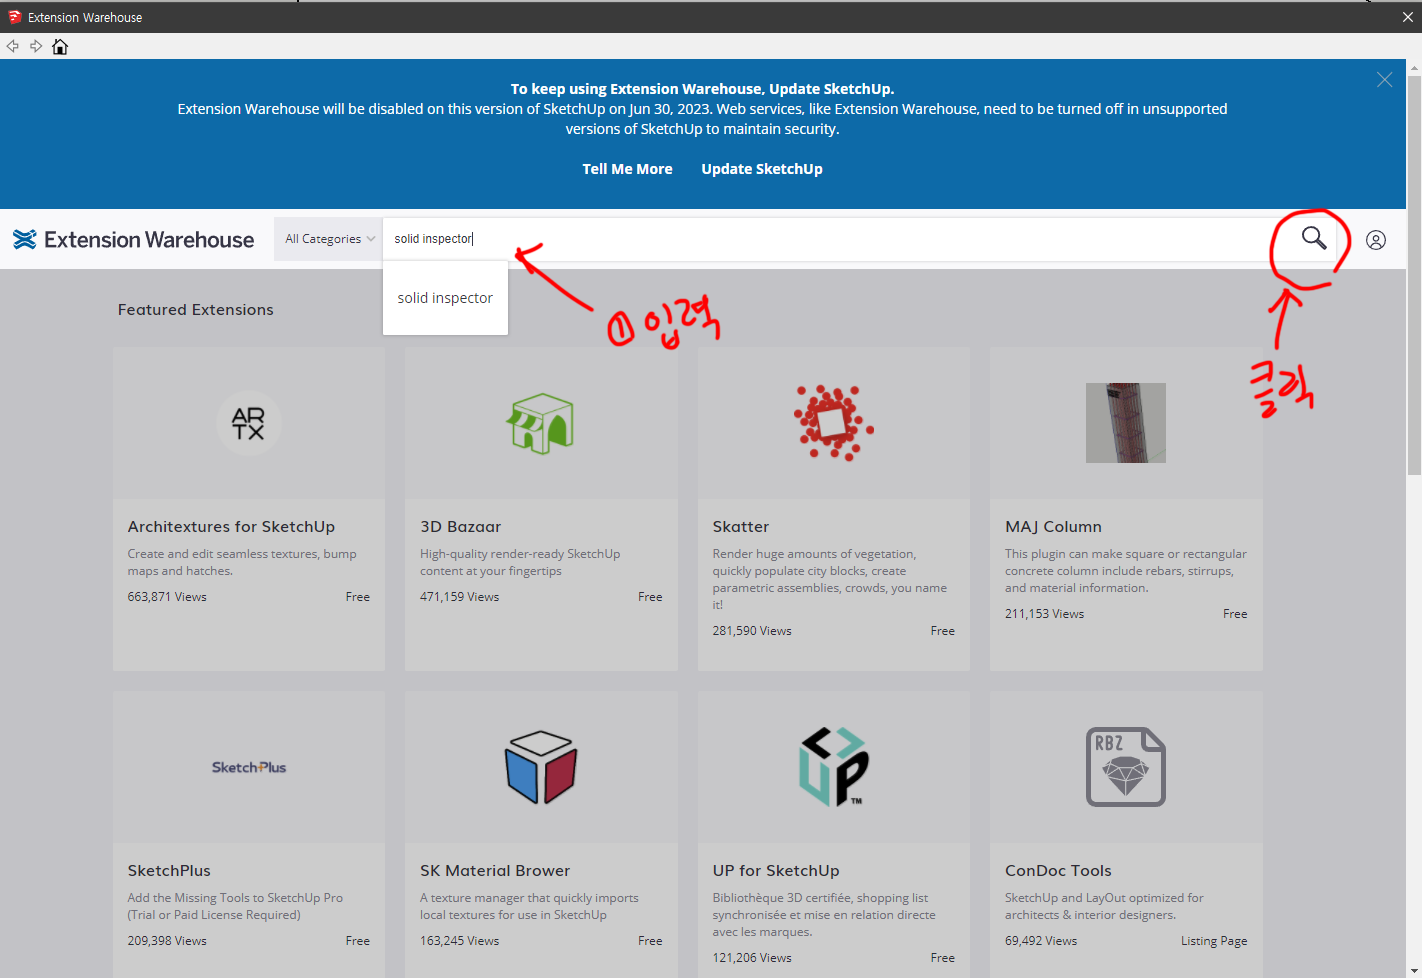
Task: Click '209,398 Views' on SketchPlus card
Action: [167, 941]
